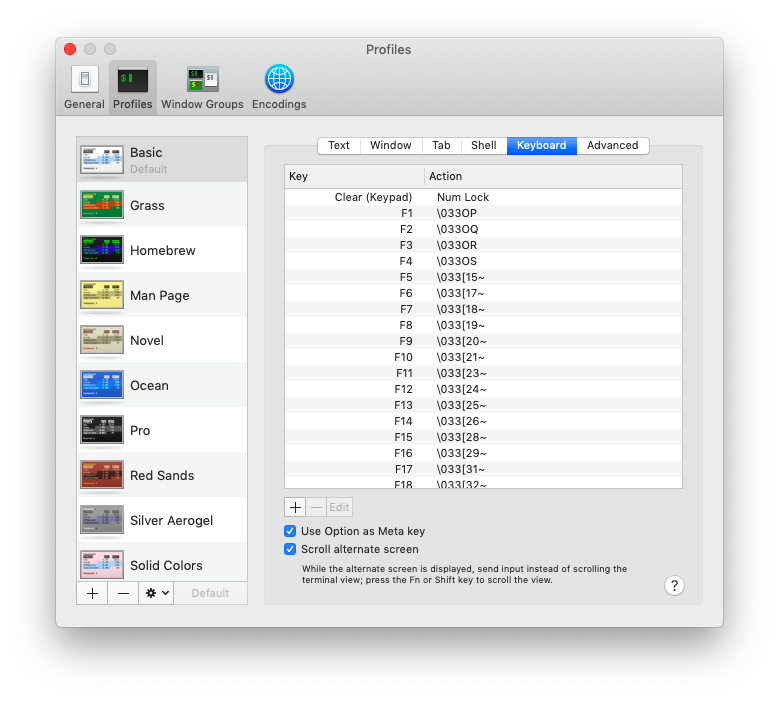Image resolution: width=779 pixels, height=701 pixels.
Task: Select the Clear (Keypad) row
Action: click(x=483, y=197)
